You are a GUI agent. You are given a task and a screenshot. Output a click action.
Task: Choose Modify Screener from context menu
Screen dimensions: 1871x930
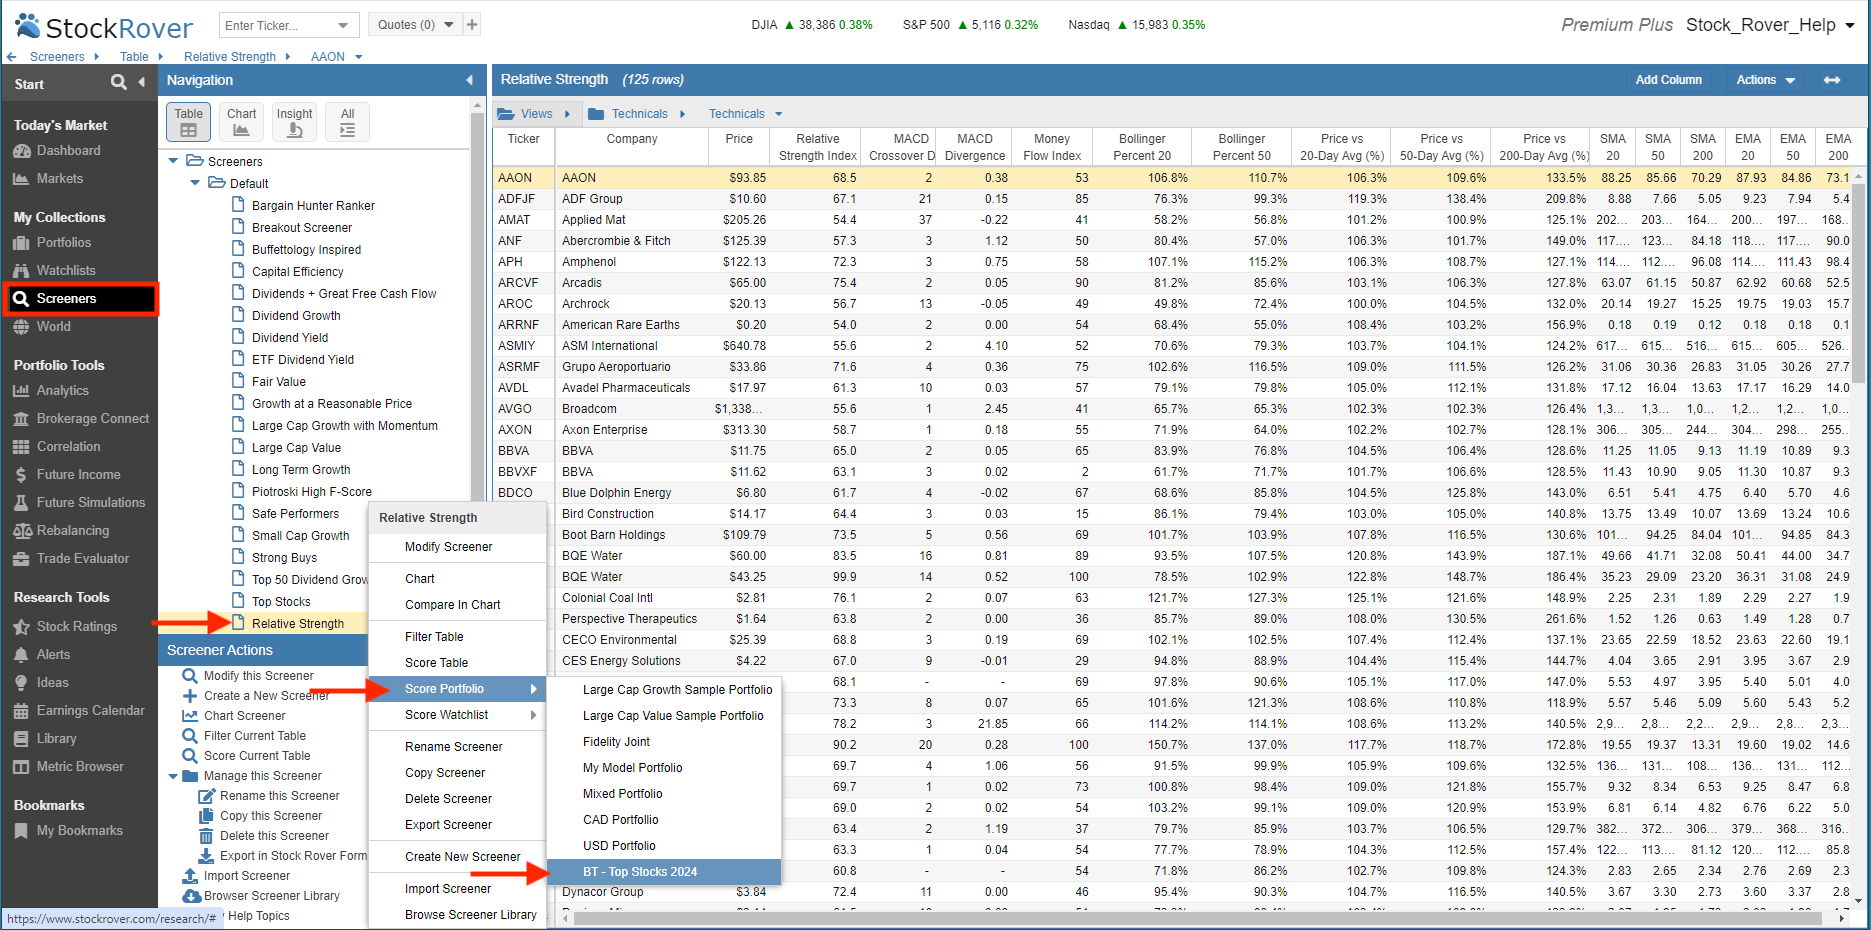click(449, 547)
